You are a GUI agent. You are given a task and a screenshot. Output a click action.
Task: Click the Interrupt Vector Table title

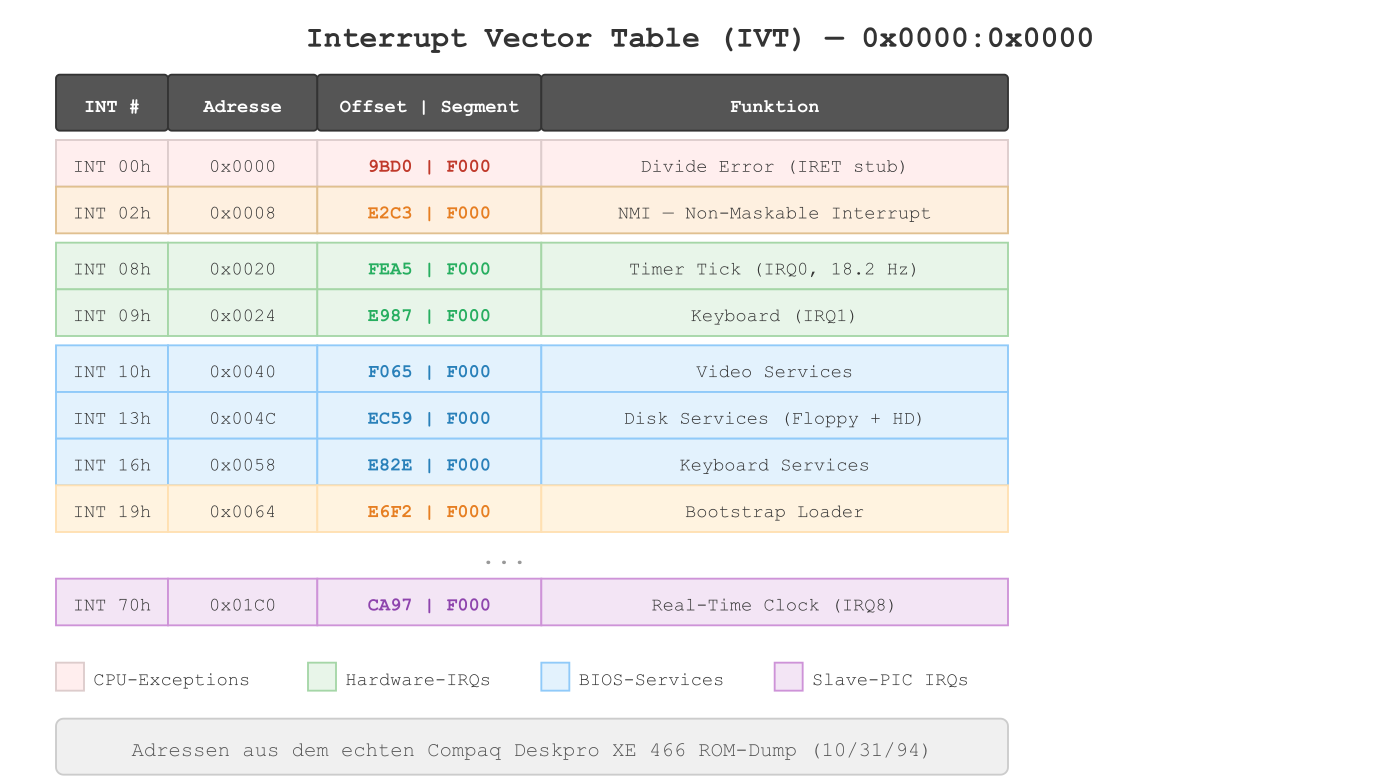pos(700,38)
